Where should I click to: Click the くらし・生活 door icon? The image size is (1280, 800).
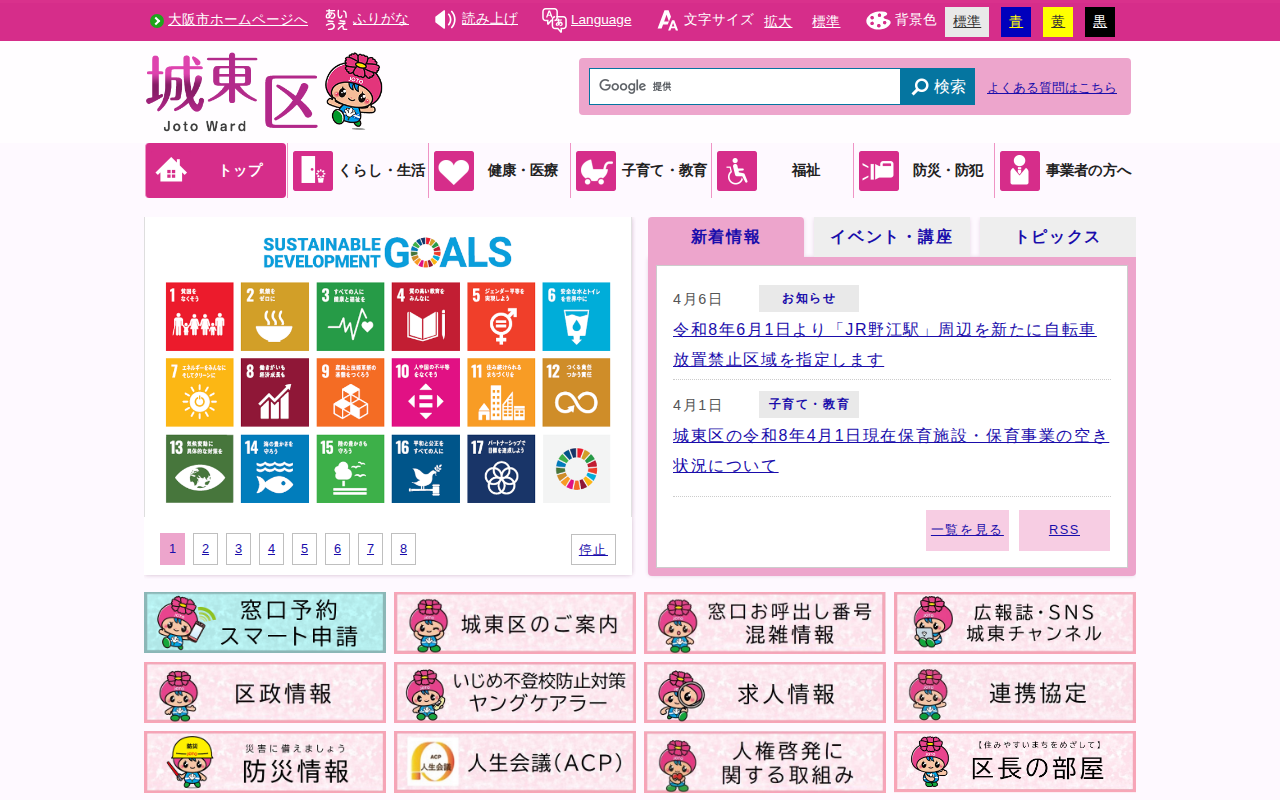coord(313,171)
